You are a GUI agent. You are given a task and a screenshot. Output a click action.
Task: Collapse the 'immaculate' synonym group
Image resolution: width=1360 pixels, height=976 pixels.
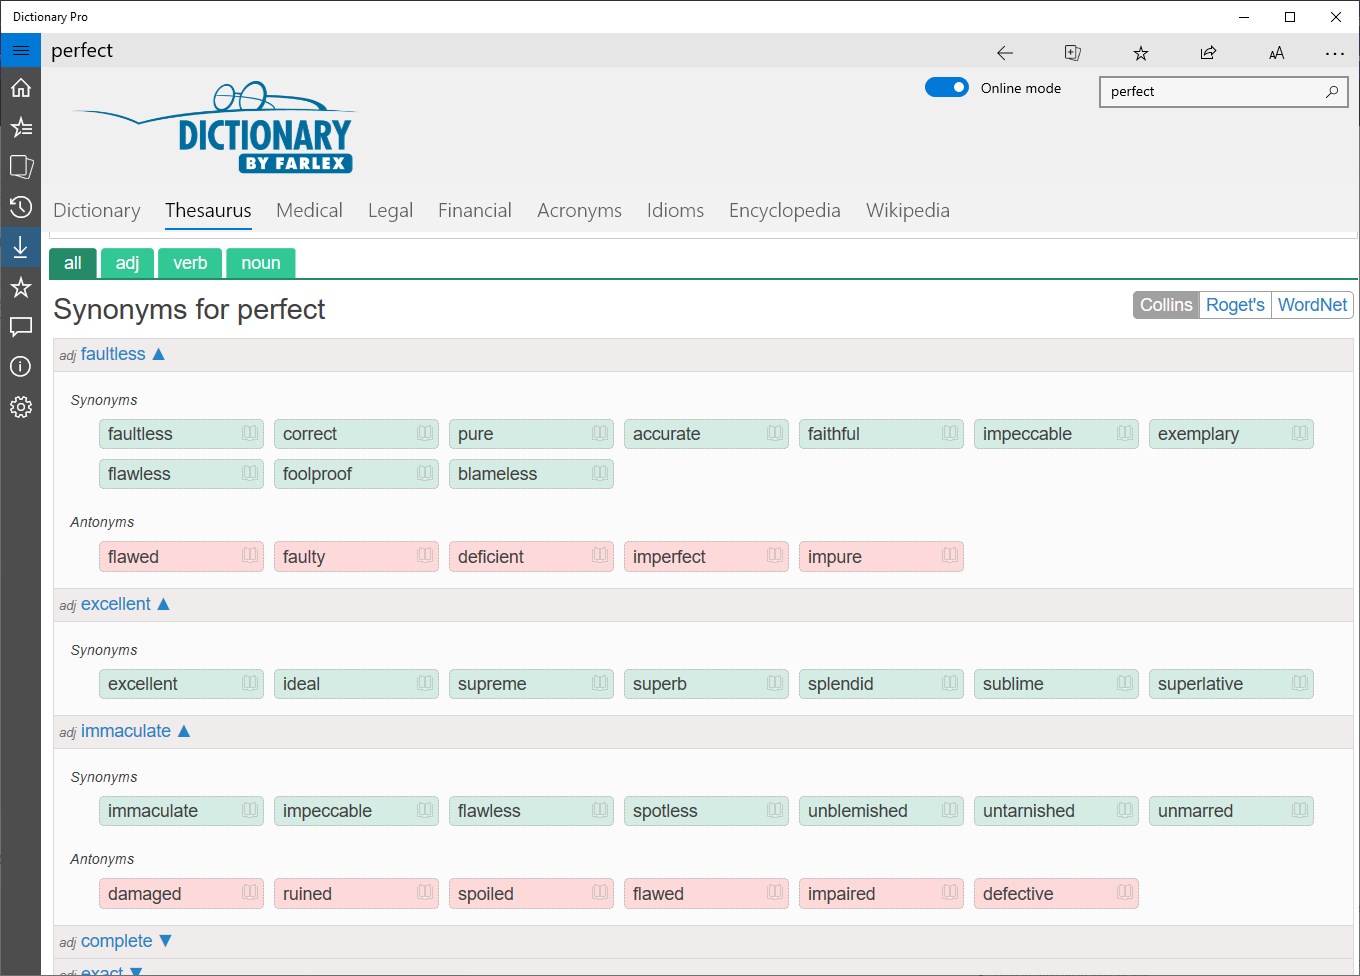point(182,731)
